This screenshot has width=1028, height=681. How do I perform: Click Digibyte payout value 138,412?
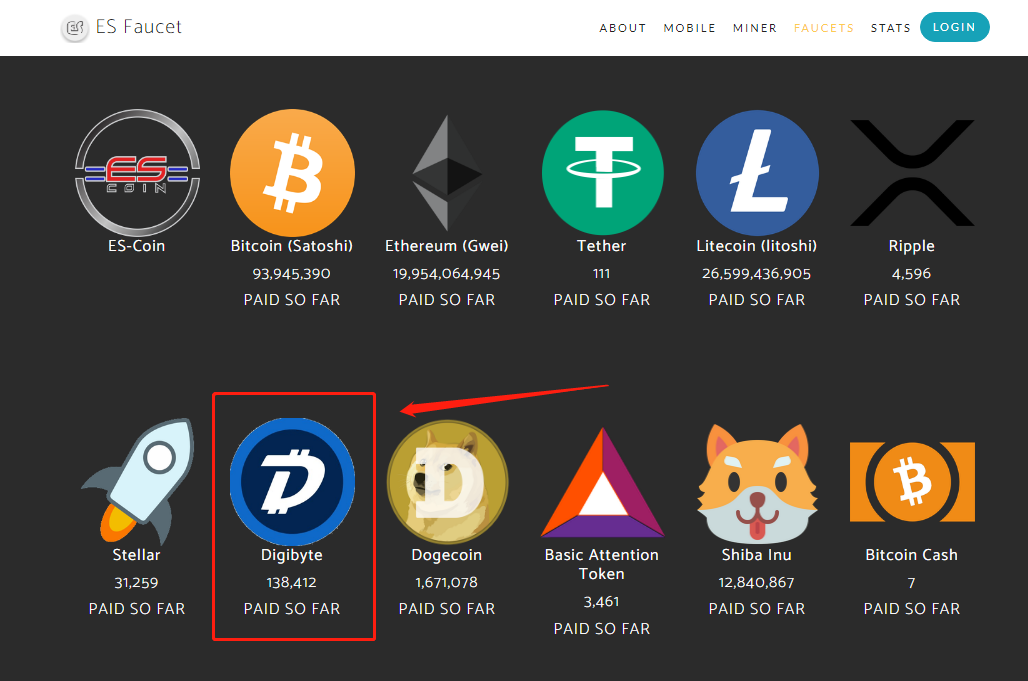tap(292, 583)
